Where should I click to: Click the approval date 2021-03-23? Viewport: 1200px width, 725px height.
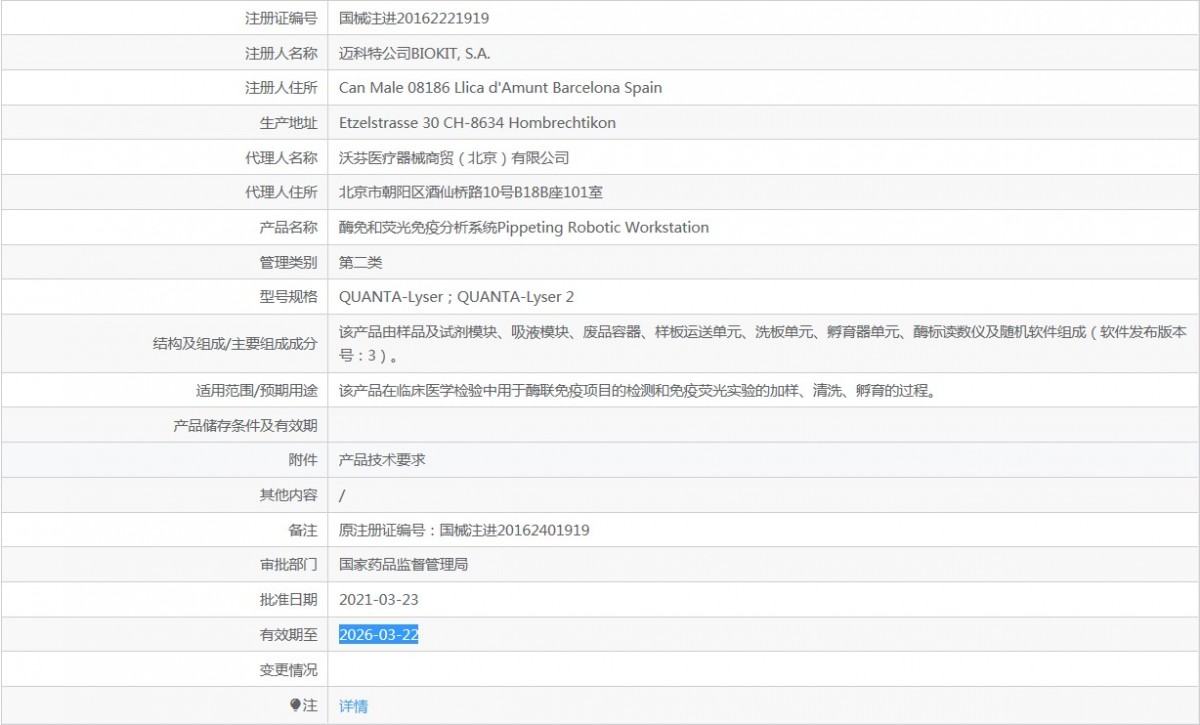[378, 600]
